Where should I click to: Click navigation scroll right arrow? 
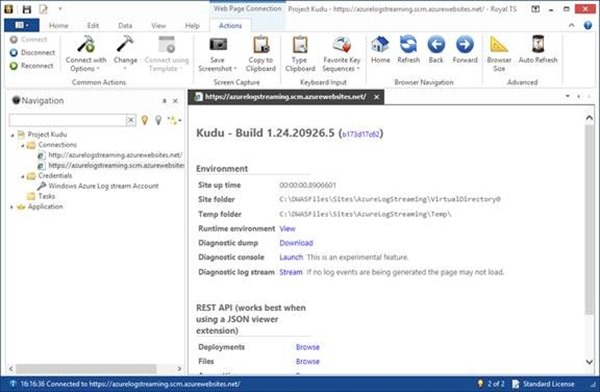(179, 369)
